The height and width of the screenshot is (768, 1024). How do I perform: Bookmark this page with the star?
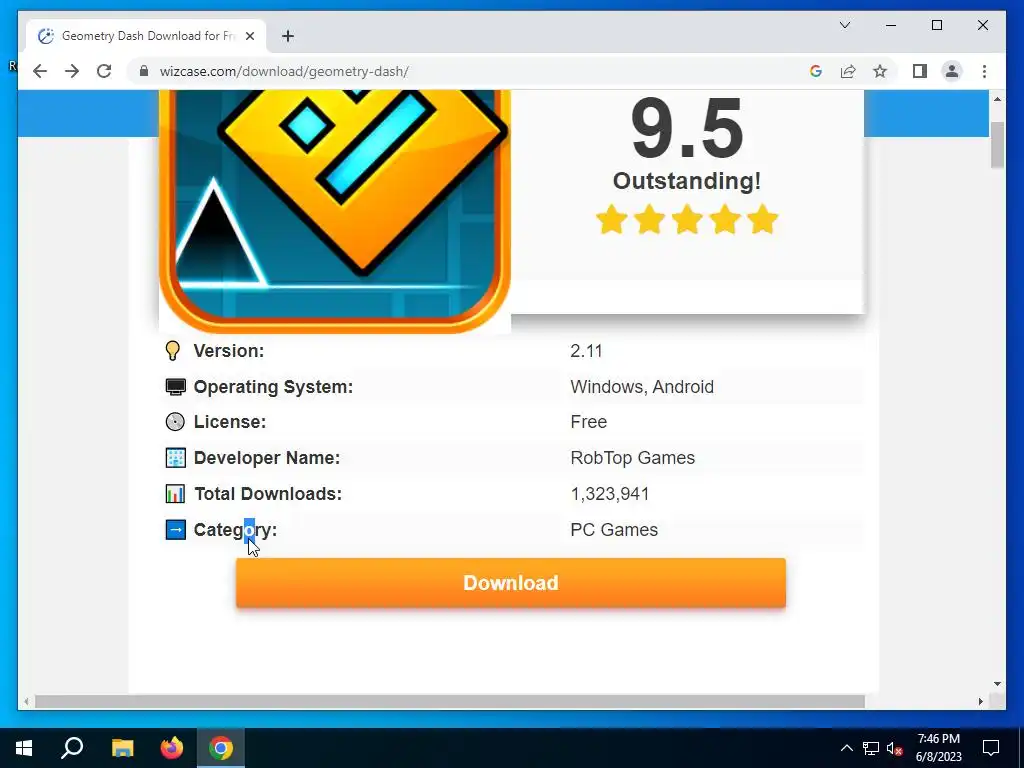point(880,71)
